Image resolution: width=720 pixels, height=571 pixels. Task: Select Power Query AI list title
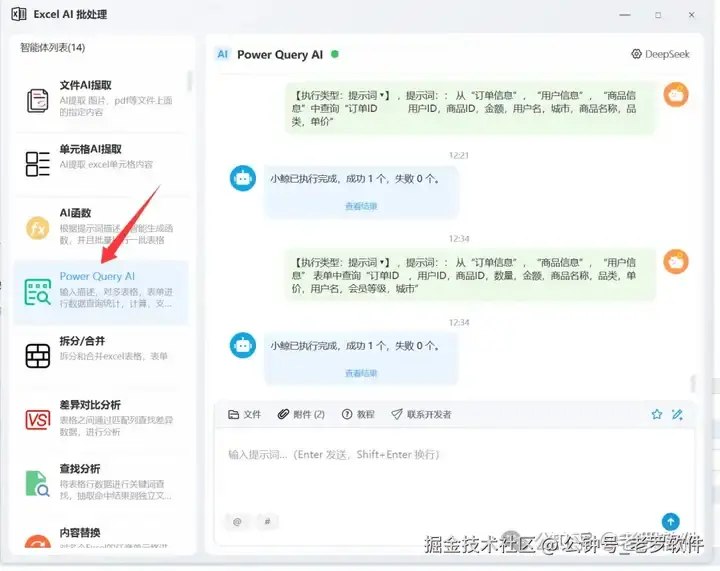[97, 276]
